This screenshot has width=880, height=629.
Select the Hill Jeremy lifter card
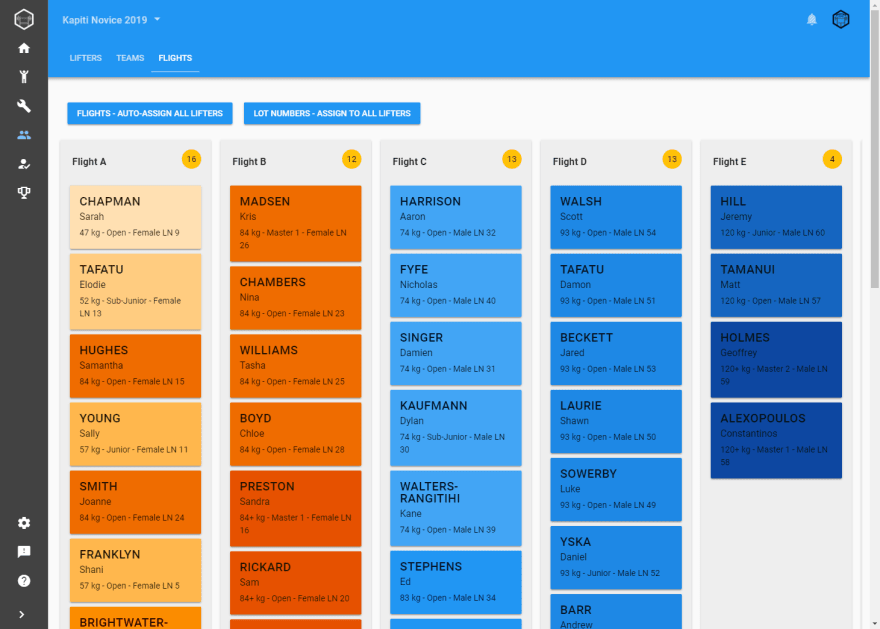coord(776,217)
